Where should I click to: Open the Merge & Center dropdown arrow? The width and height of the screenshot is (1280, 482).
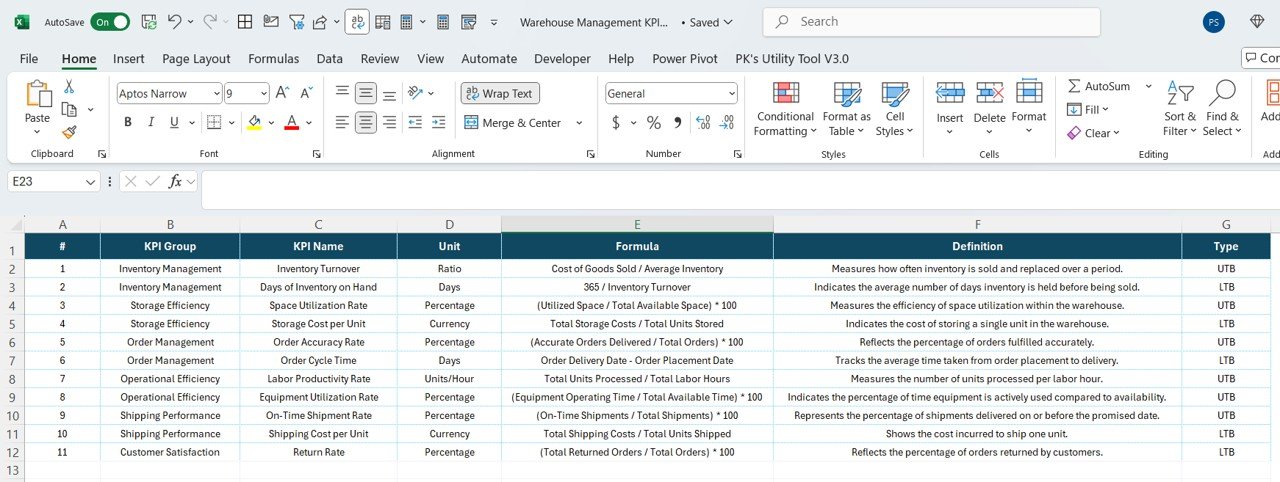579,123
